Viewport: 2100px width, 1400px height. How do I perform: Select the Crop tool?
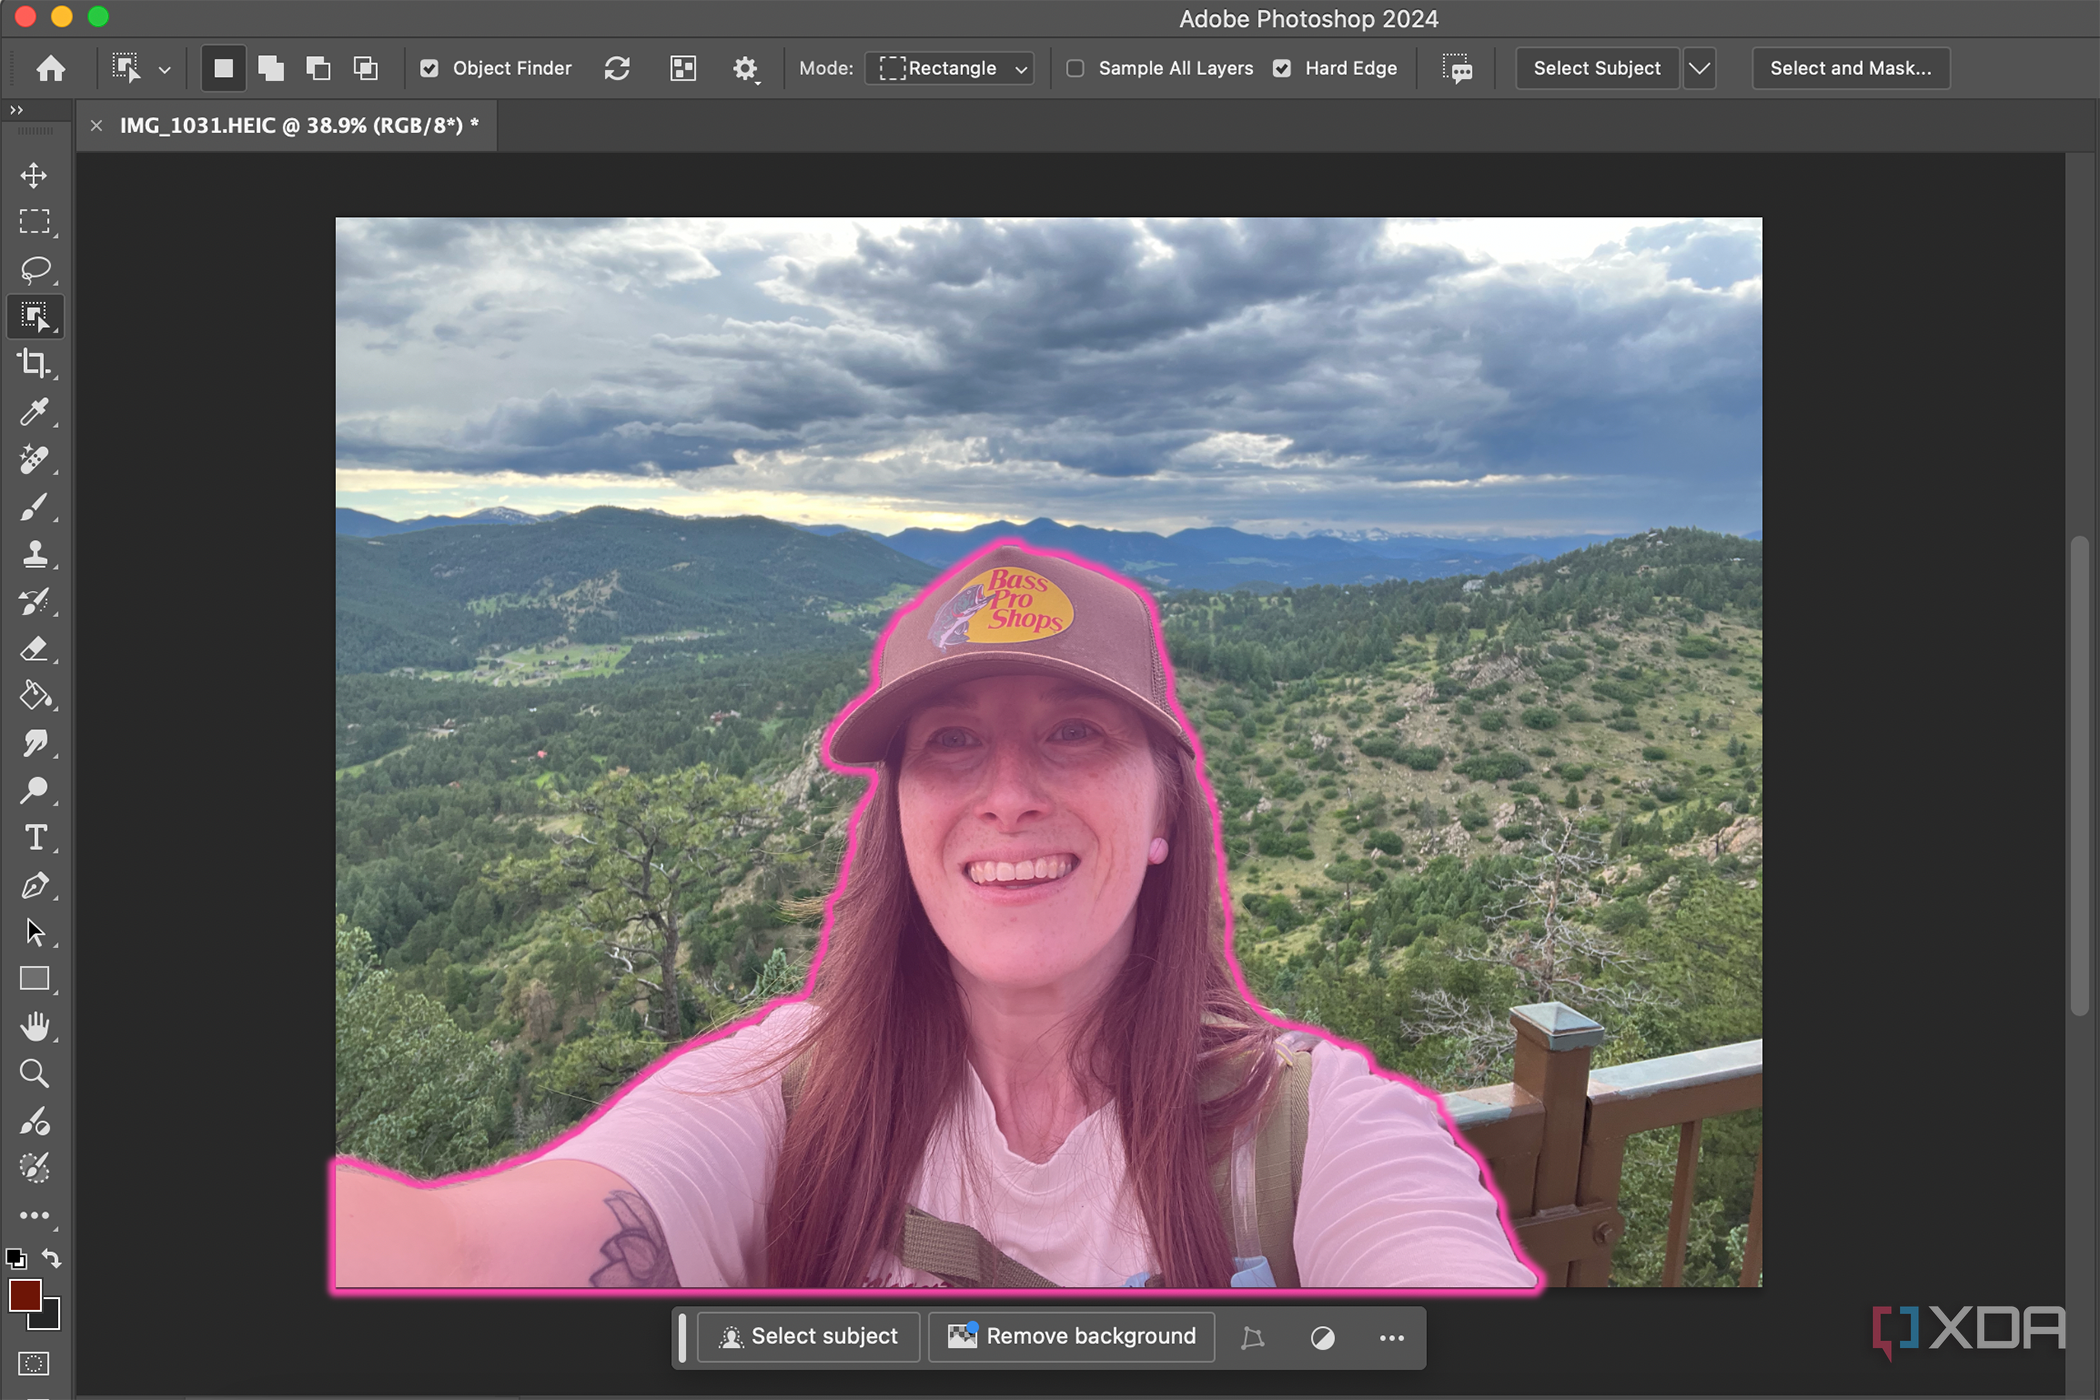point(34,363)
